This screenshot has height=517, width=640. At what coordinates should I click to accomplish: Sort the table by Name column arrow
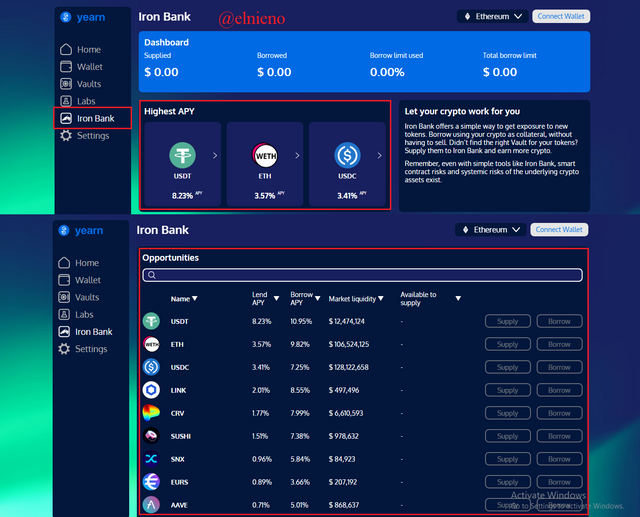point(195,299)
